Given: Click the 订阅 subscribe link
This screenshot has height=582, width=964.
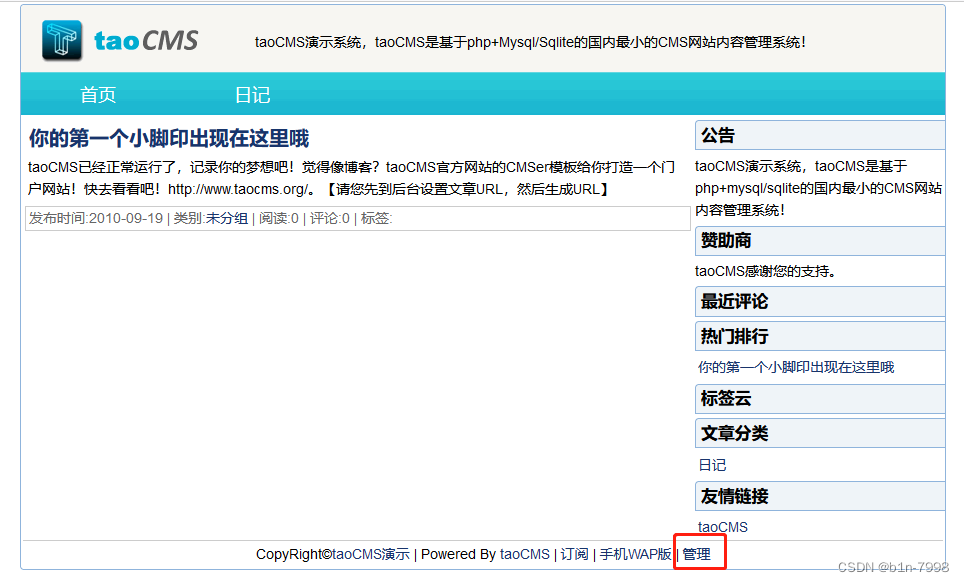Looking at the screenshot, I should tap(574, 554).
